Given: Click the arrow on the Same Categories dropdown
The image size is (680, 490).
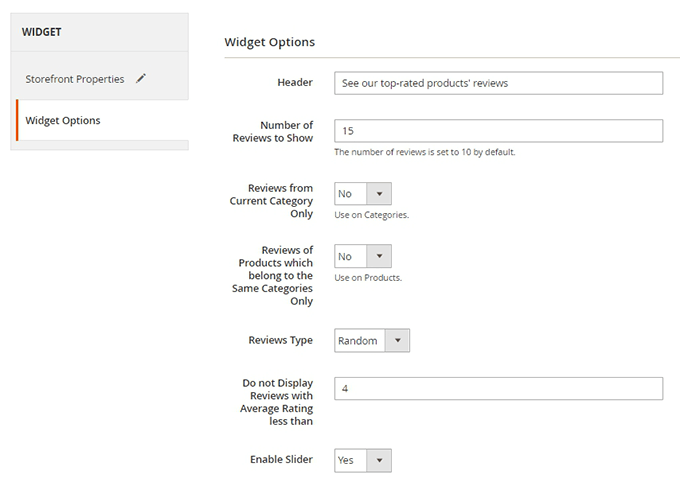Looking at the screenshot, I should (x=379, y=256).
